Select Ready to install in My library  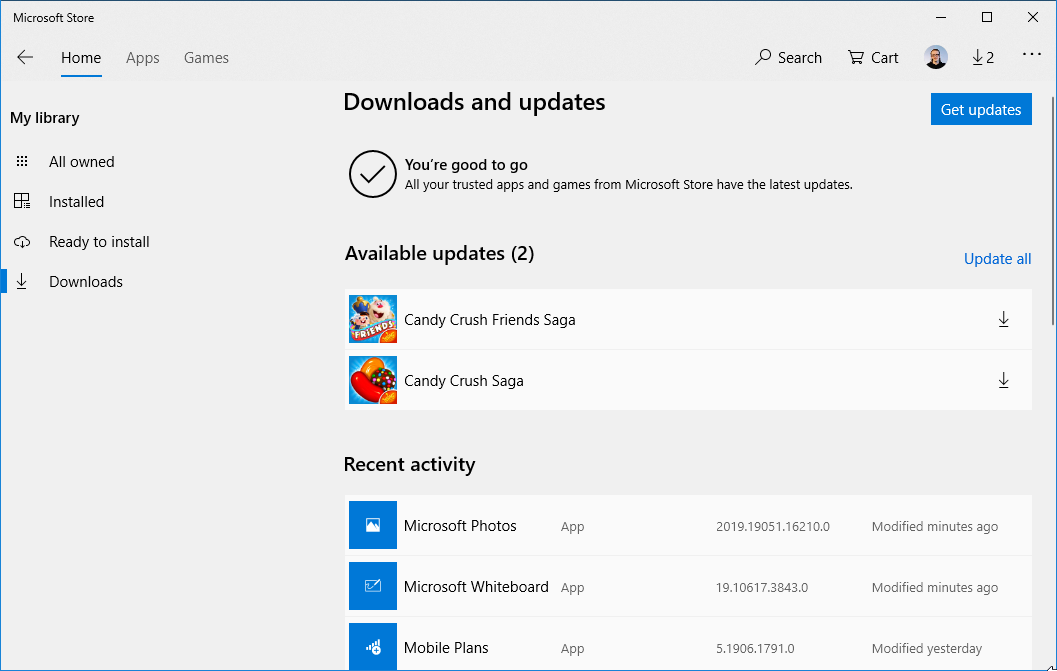click(99, 241)
